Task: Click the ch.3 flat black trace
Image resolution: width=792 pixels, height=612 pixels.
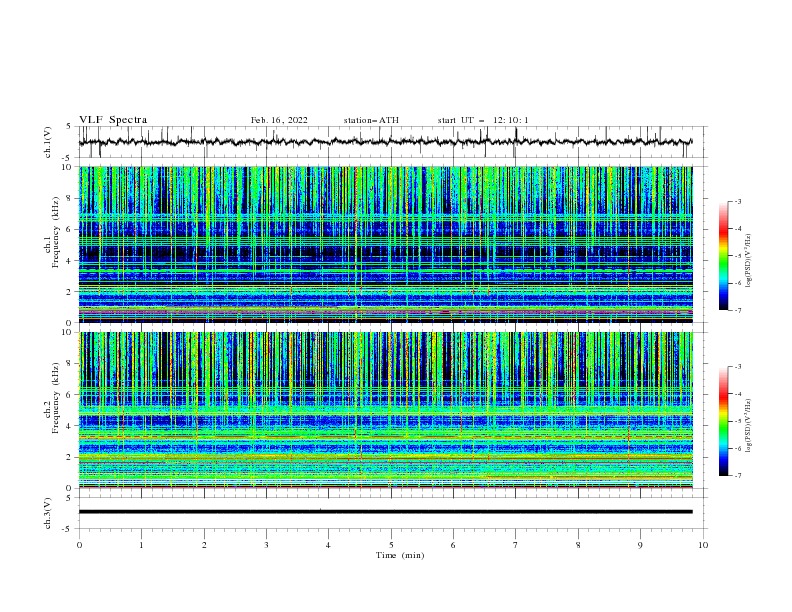Action: [385, 512]
